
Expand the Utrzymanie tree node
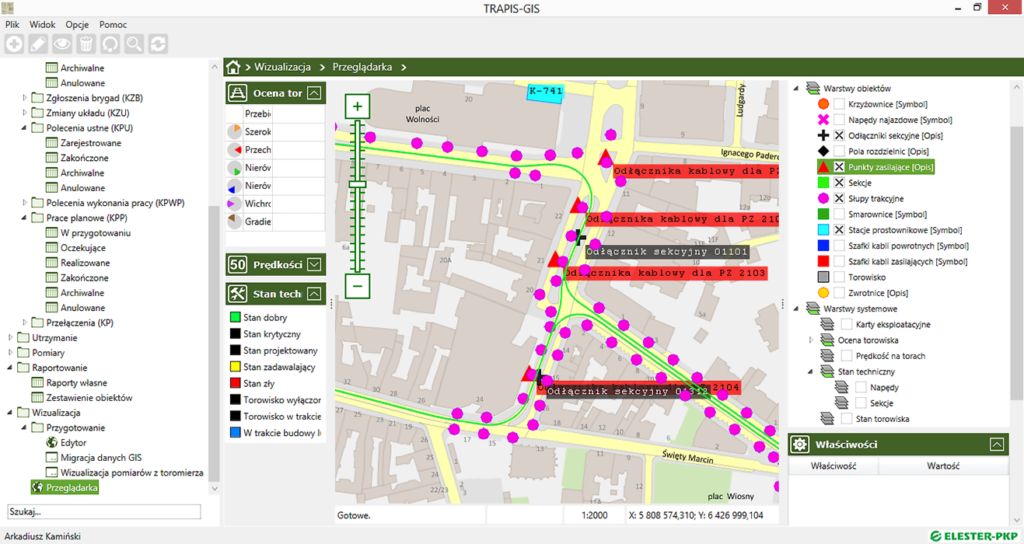coord(11,338)
